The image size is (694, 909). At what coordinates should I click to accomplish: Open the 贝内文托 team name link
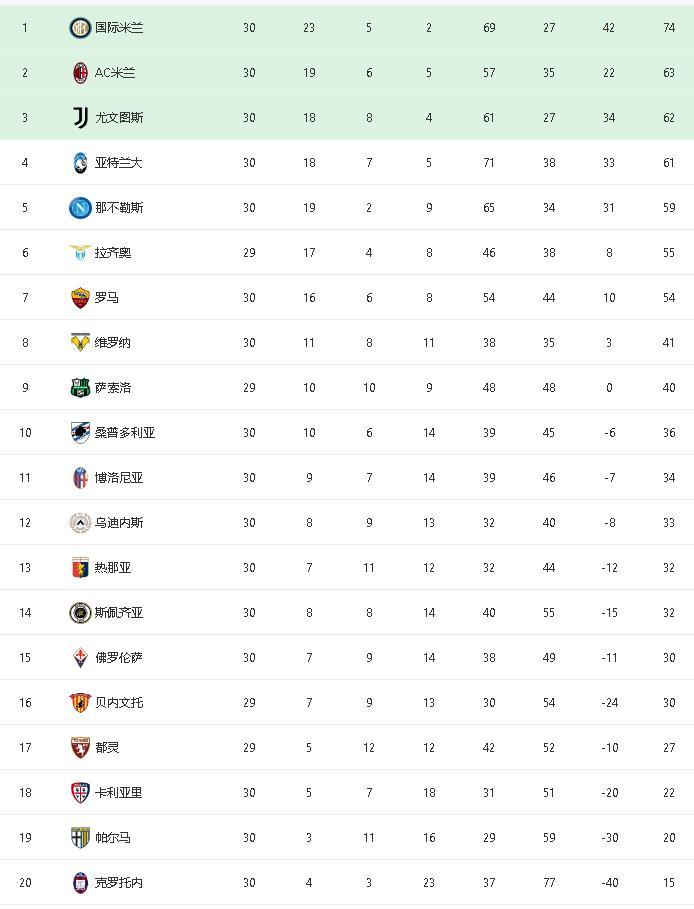tap(119, 703)
